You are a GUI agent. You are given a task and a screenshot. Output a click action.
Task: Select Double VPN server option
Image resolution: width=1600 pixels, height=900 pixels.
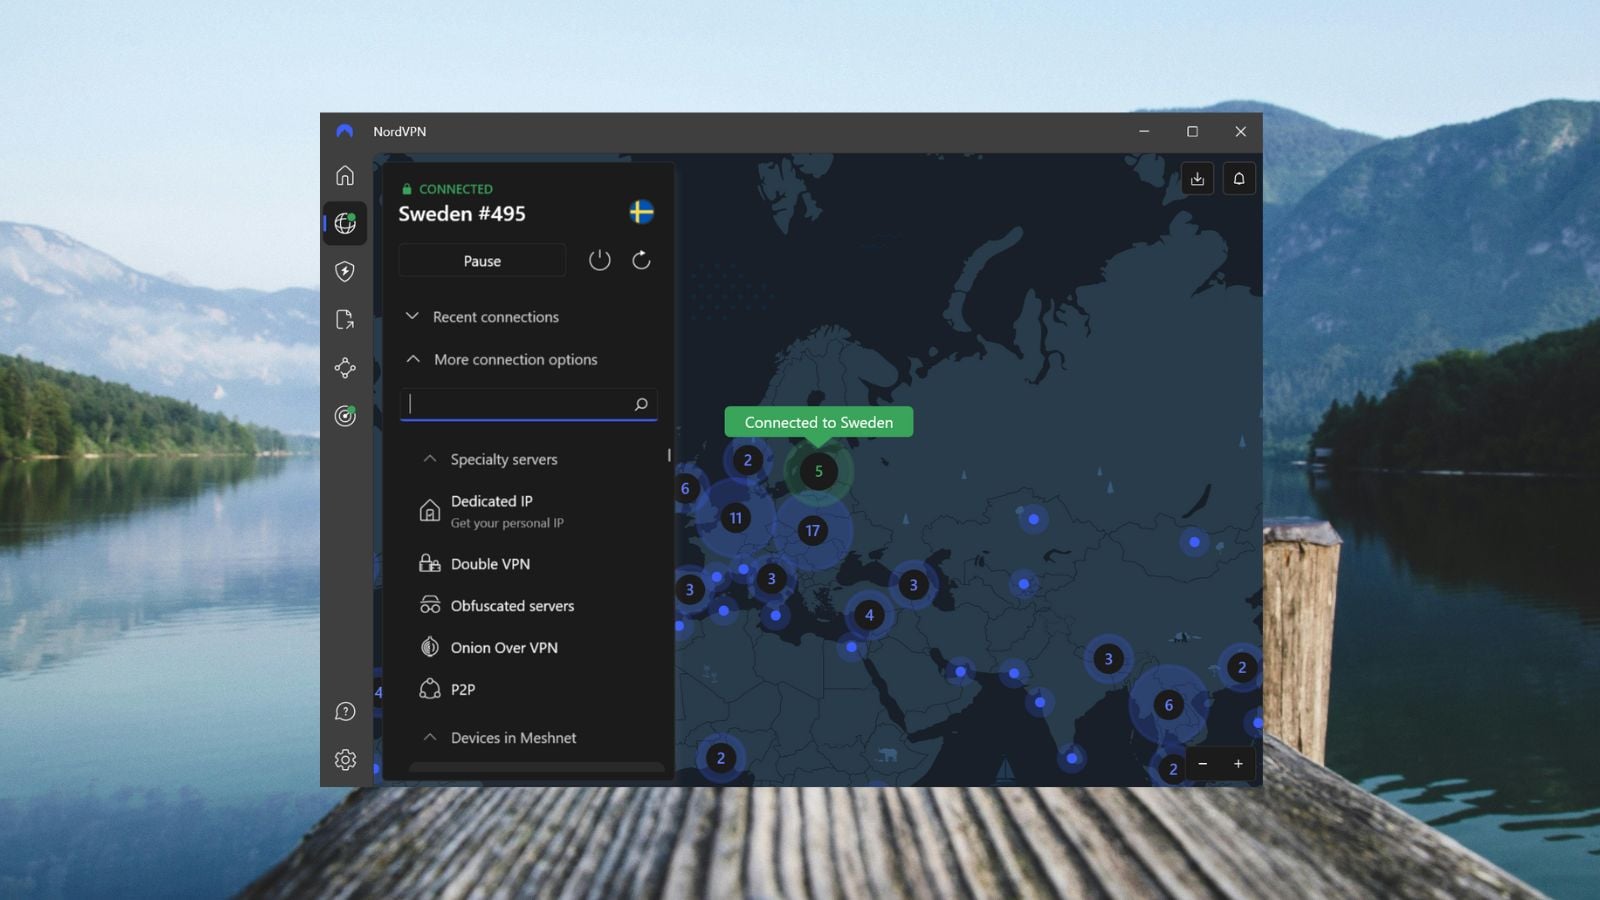[x=489, y=564]
